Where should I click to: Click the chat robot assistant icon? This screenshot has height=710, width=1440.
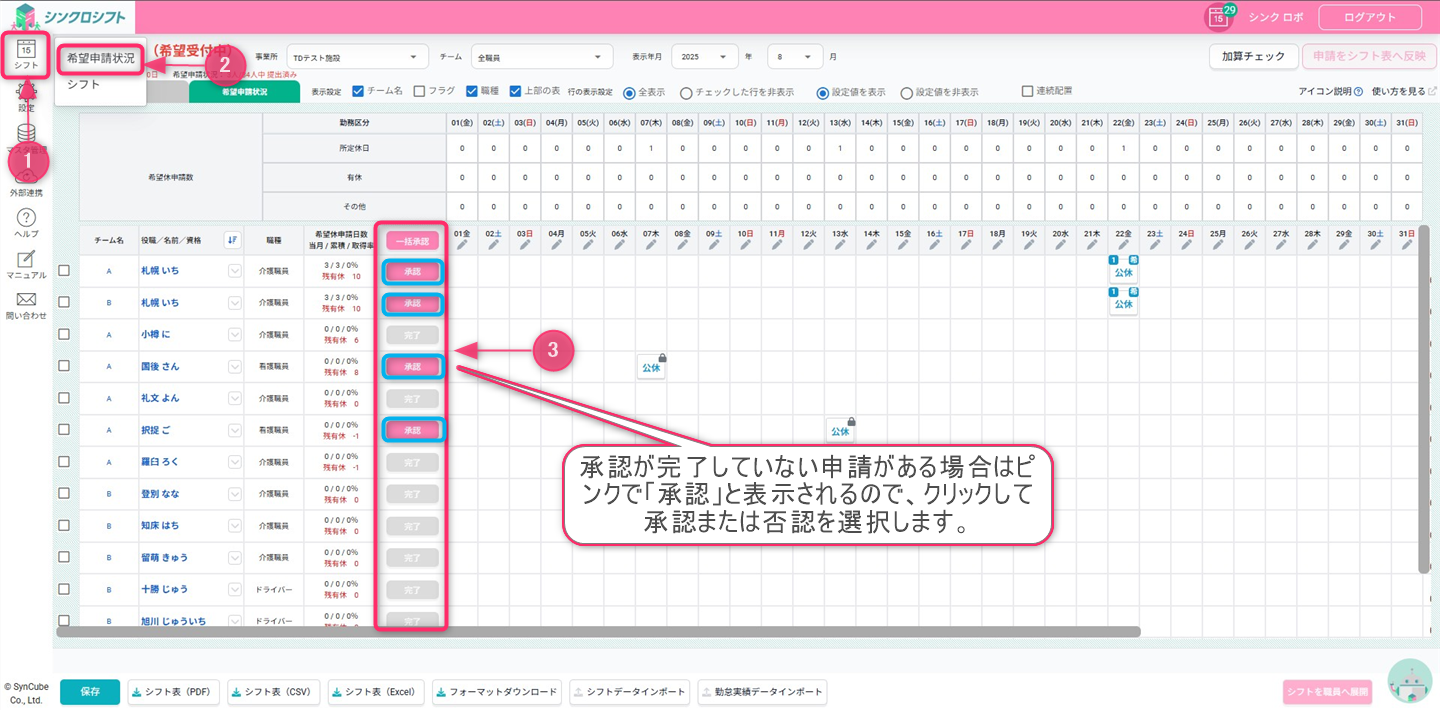[1410, 681]
